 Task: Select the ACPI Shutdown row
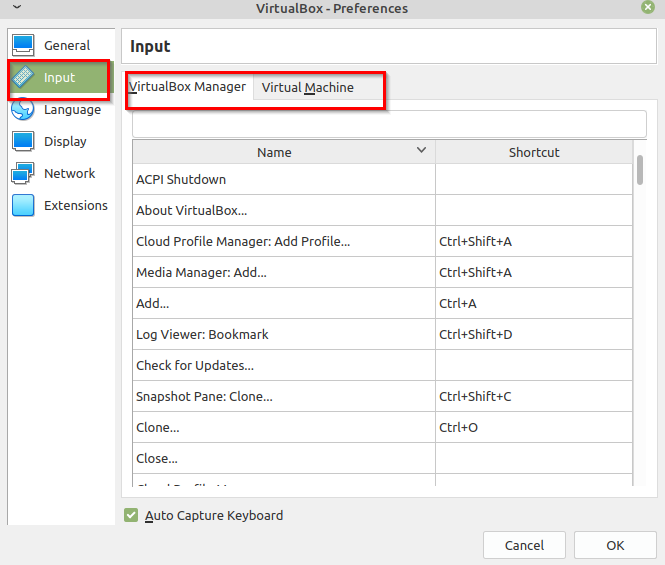(382, 179)
